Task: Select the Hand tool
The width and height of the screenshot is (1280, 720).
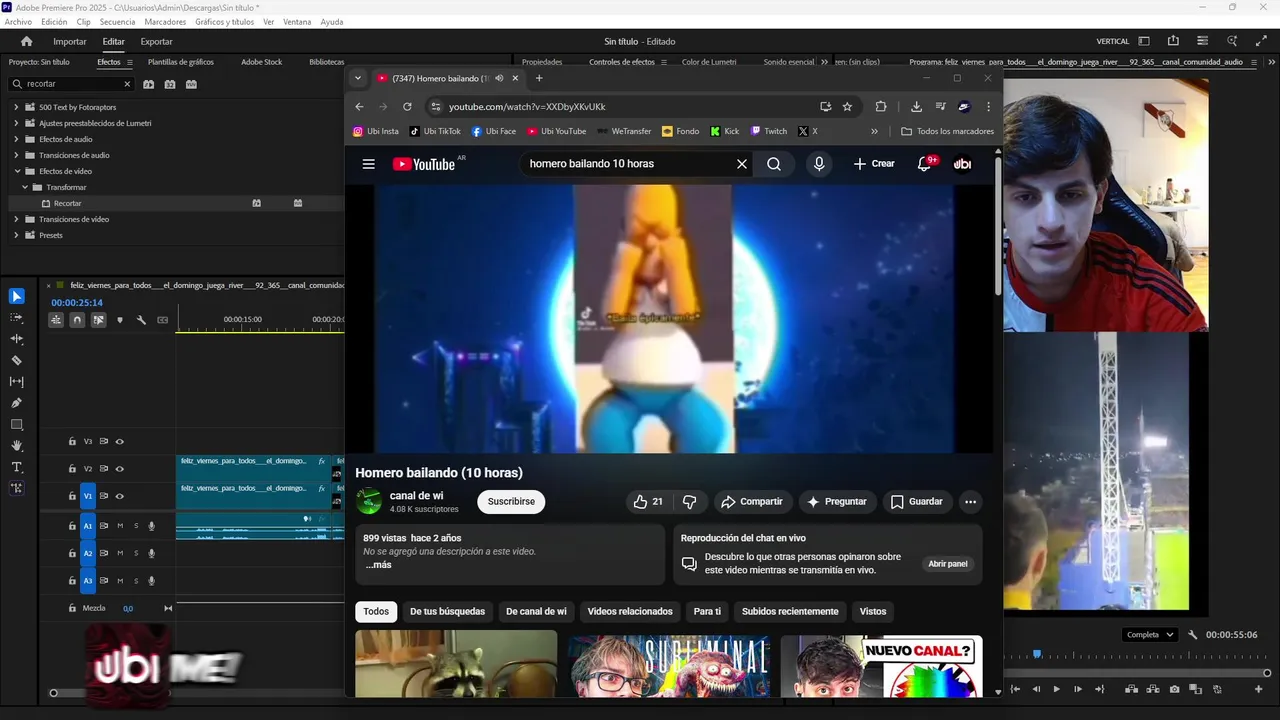Action: point(16,446)
